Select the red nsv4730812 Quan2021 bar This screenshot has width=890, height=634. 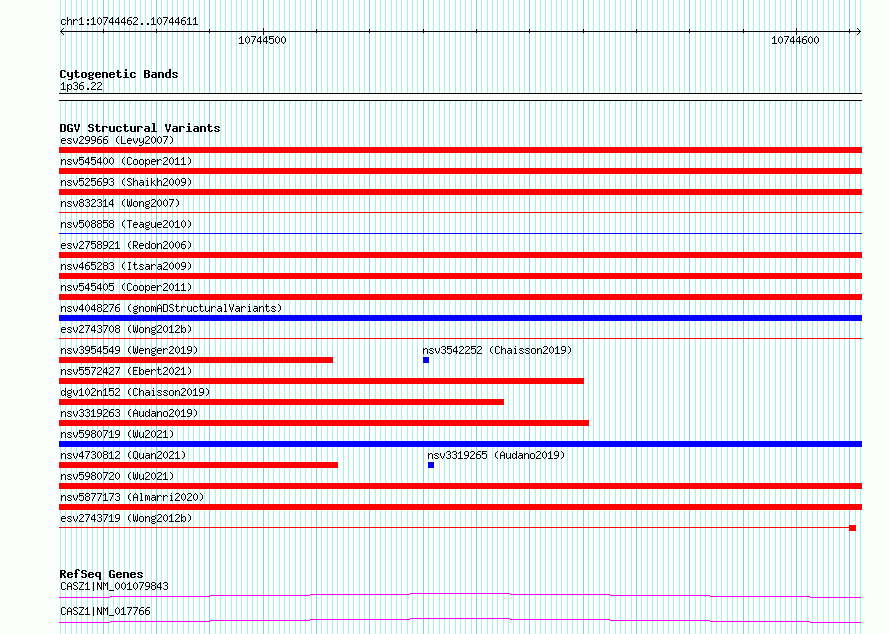click(199, 465)
